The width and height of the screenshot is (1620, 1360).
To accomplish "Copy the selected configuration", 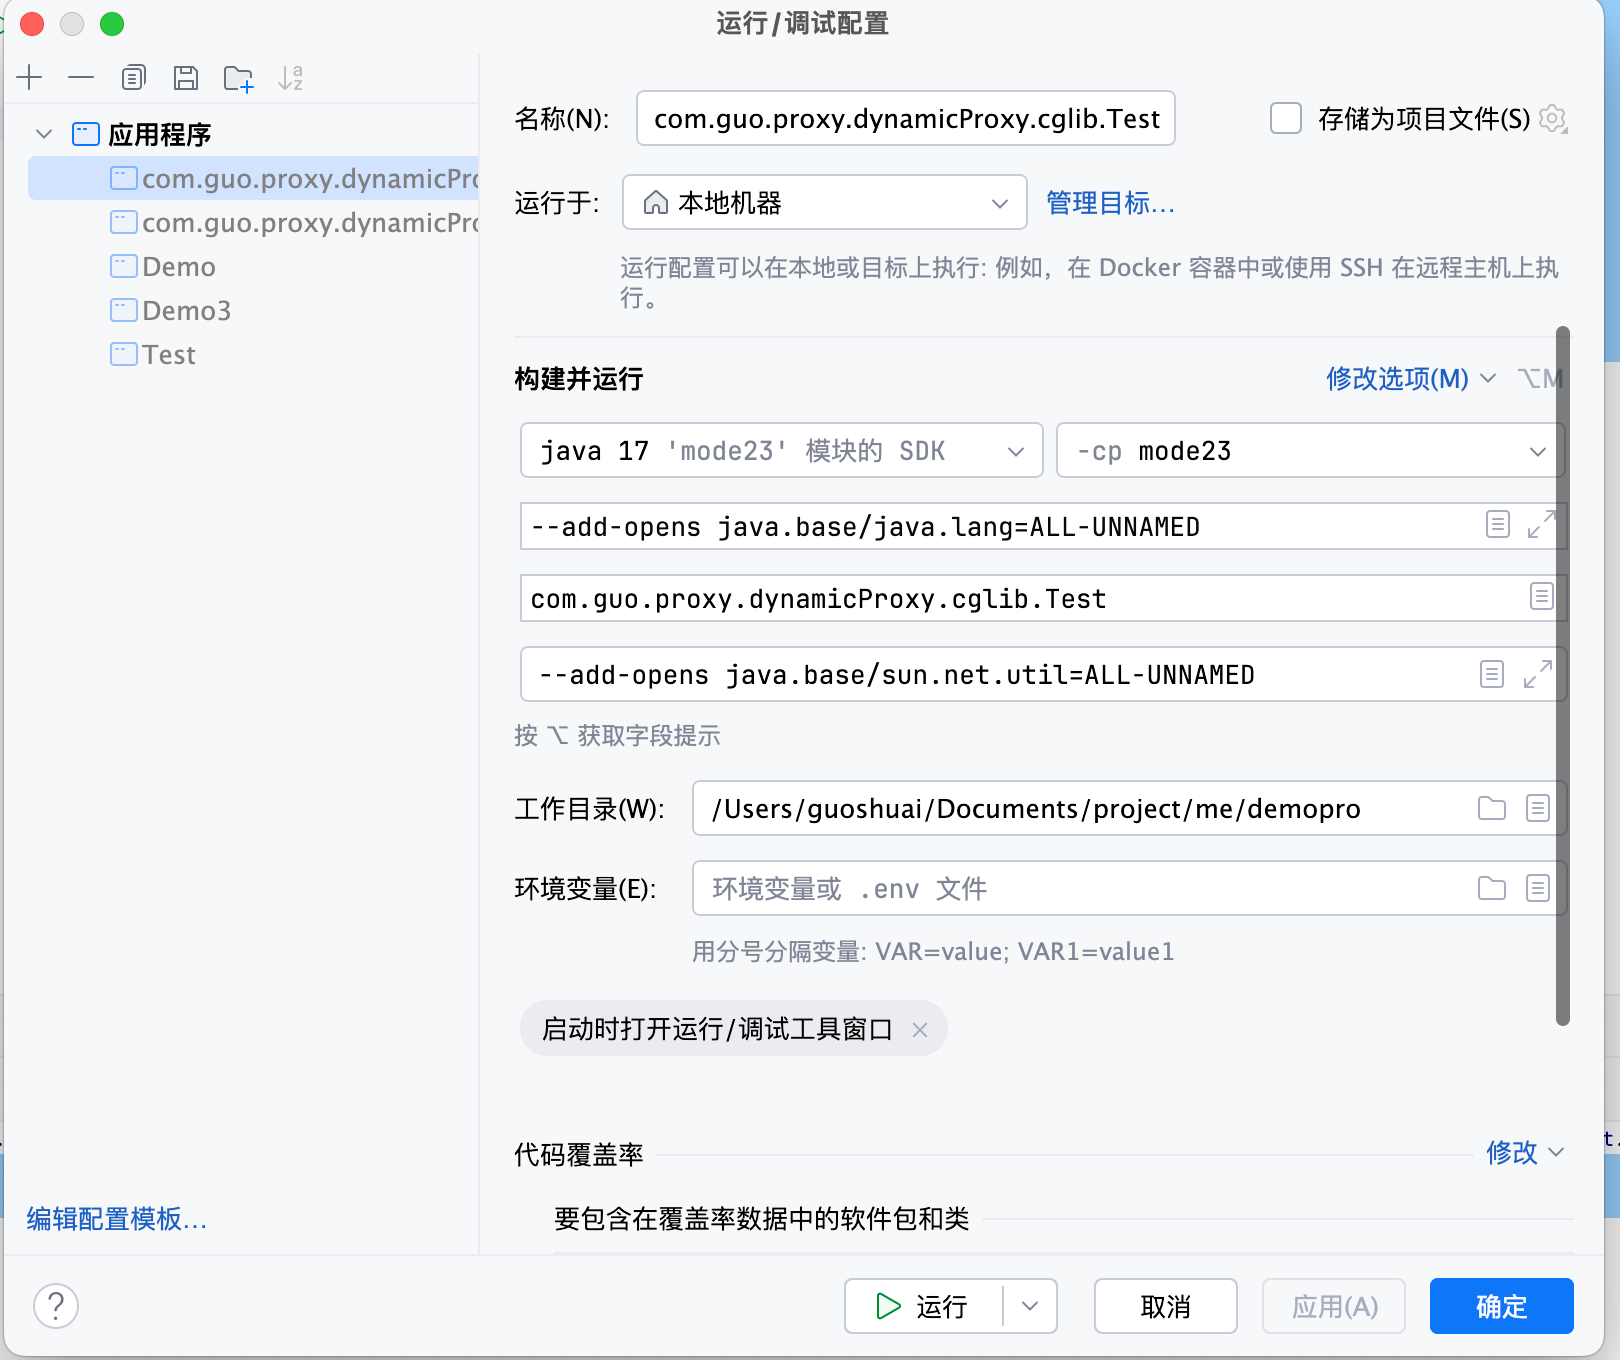I will (x=133, y=77).
